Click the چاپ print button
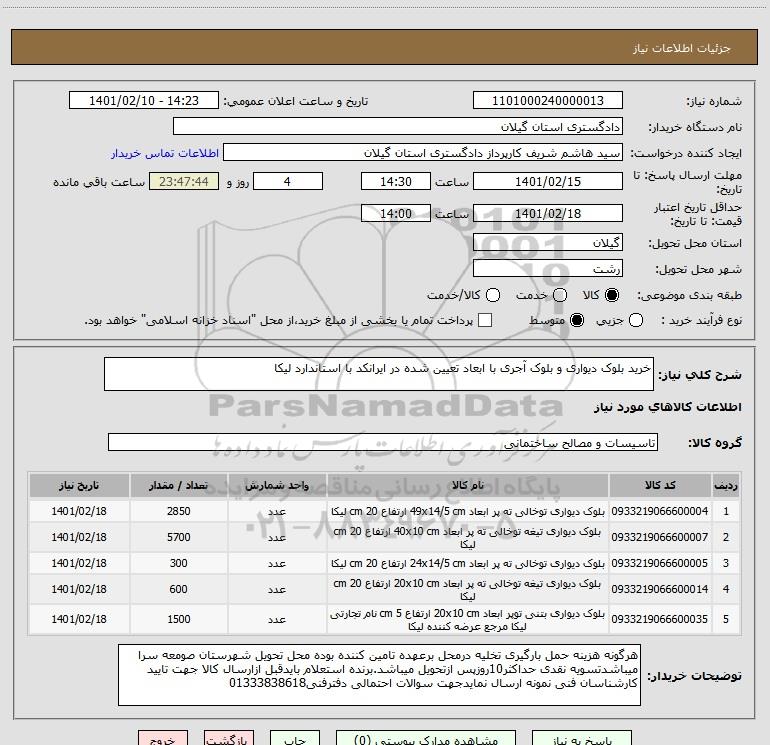The height and width of the screenshot is (745, 770). pos(295,739)
